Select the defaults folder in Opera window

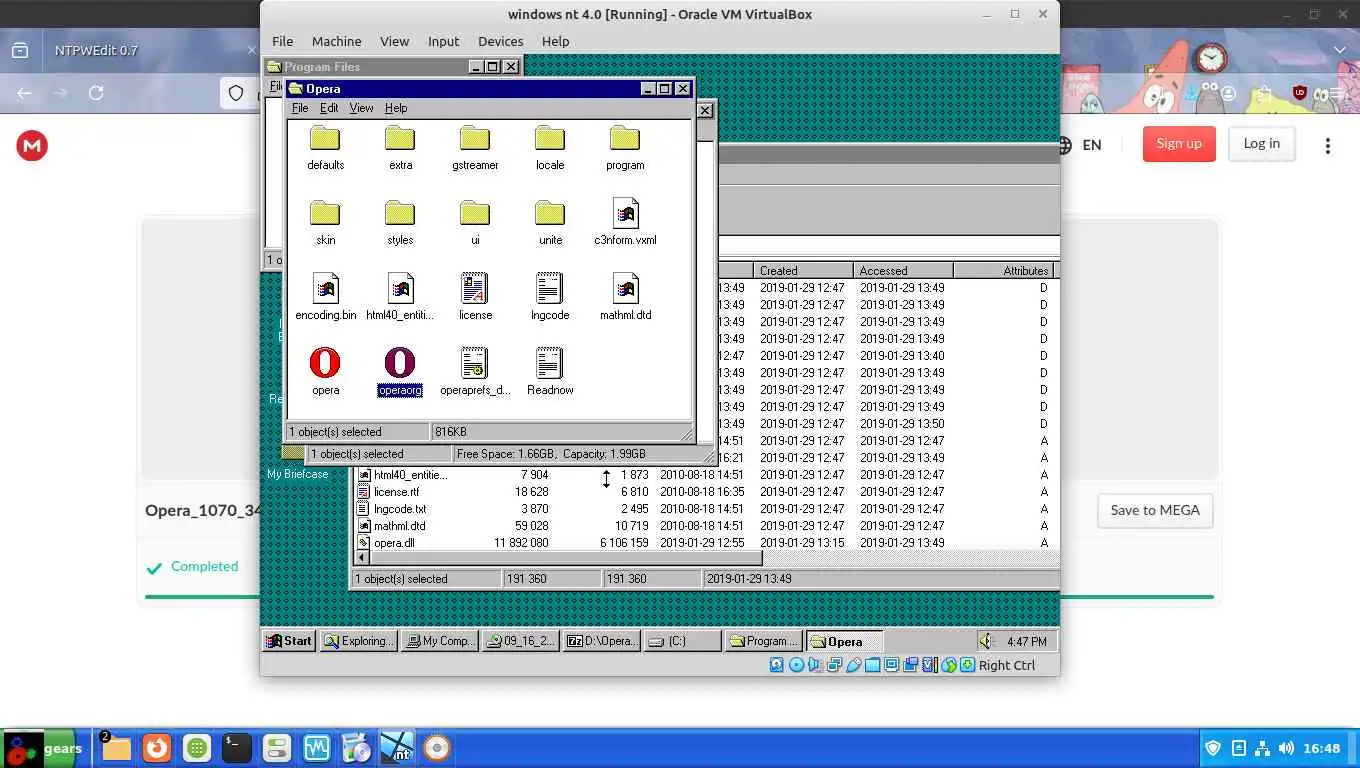point(325,139)
